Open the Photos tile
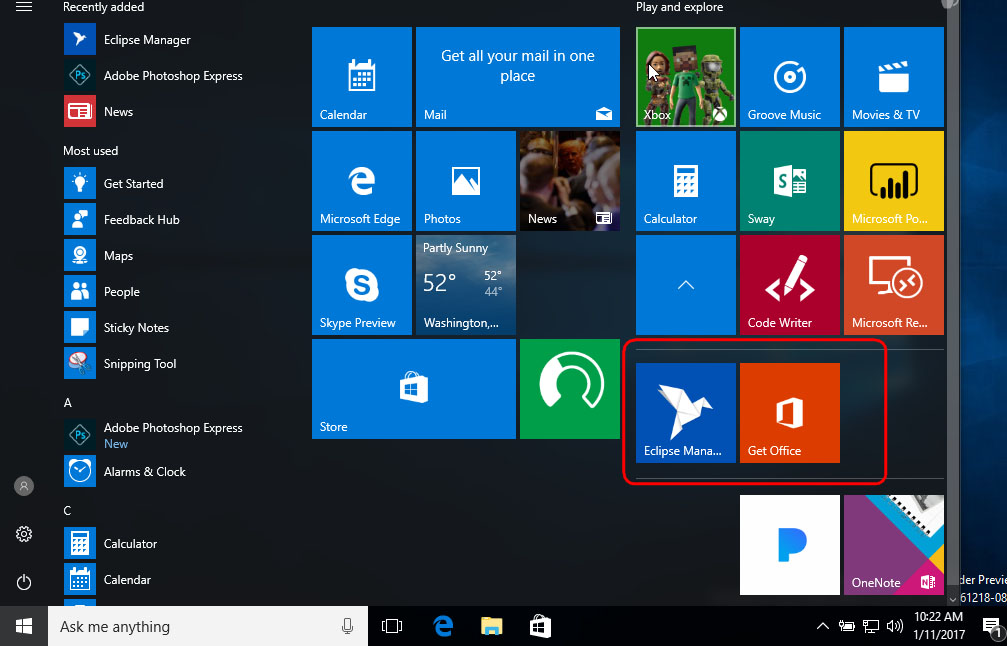Viewport: 1007px width, 646px height. pos(466,180)
